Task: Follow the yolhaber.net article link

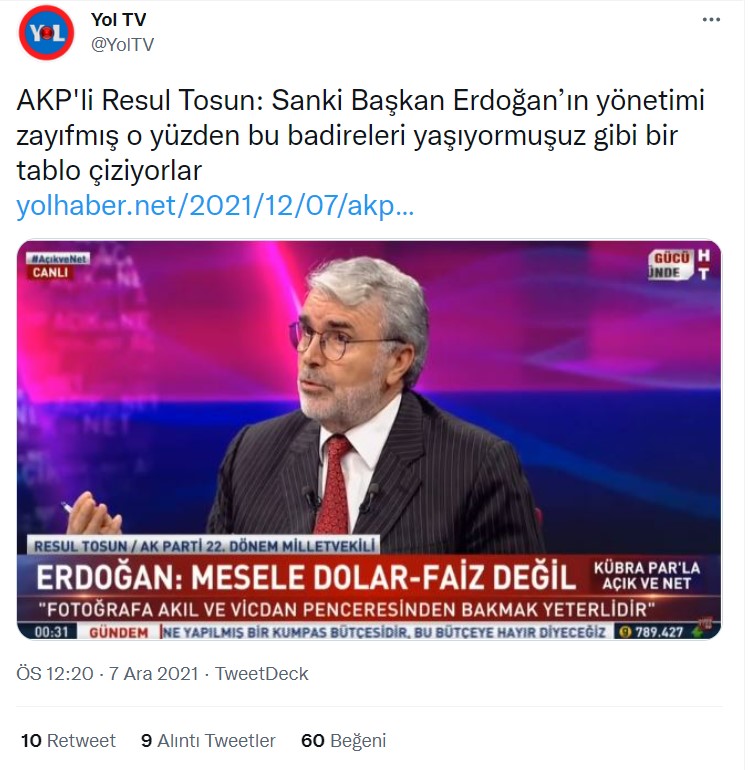Action: point(215,206)
